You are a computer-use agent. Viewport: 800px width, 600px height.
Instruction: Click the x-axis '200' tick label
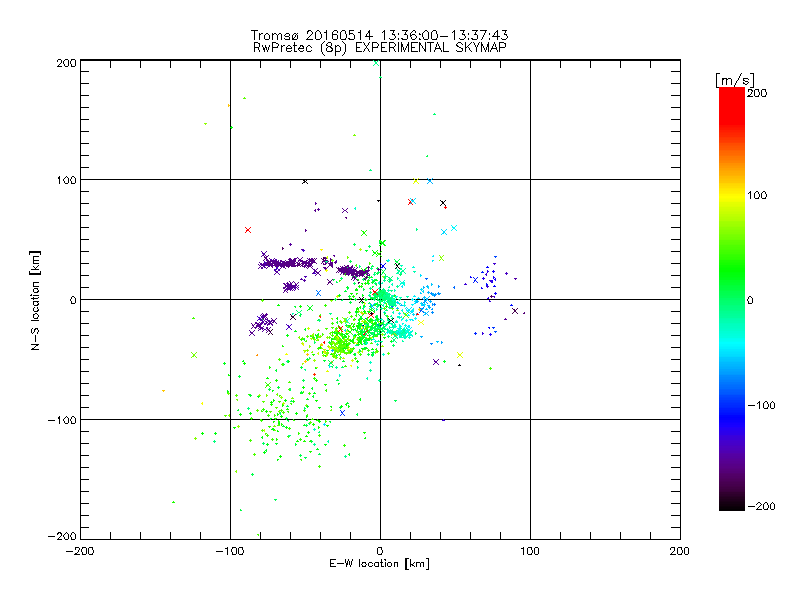click(680, 551)
